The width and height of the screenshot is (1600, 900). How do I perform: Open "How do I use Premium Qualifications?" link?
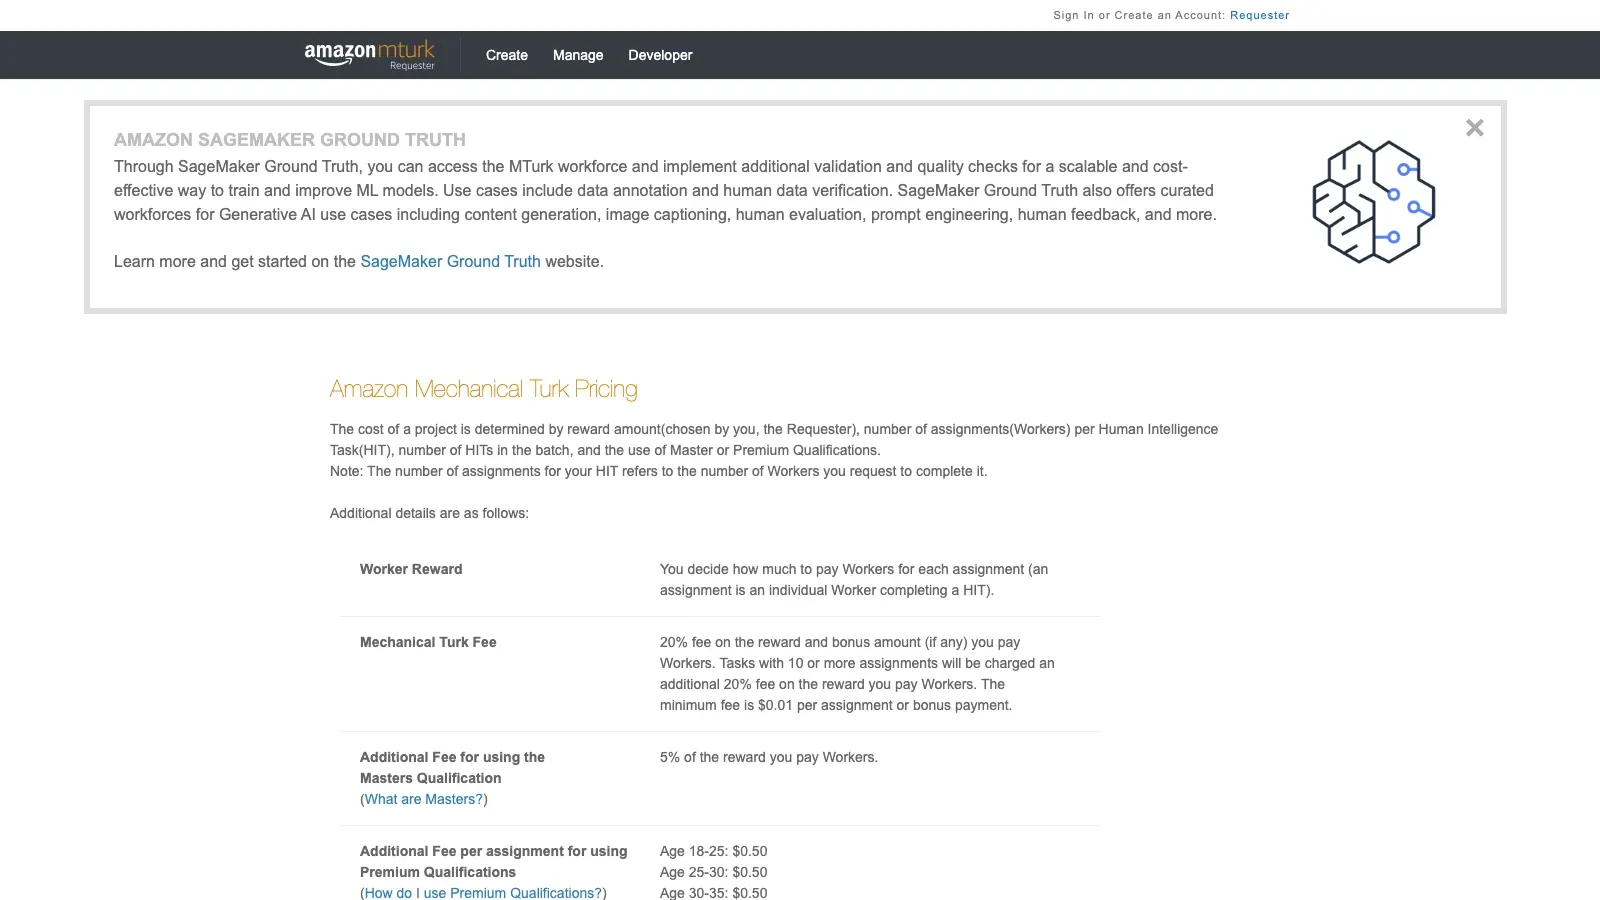483,893
